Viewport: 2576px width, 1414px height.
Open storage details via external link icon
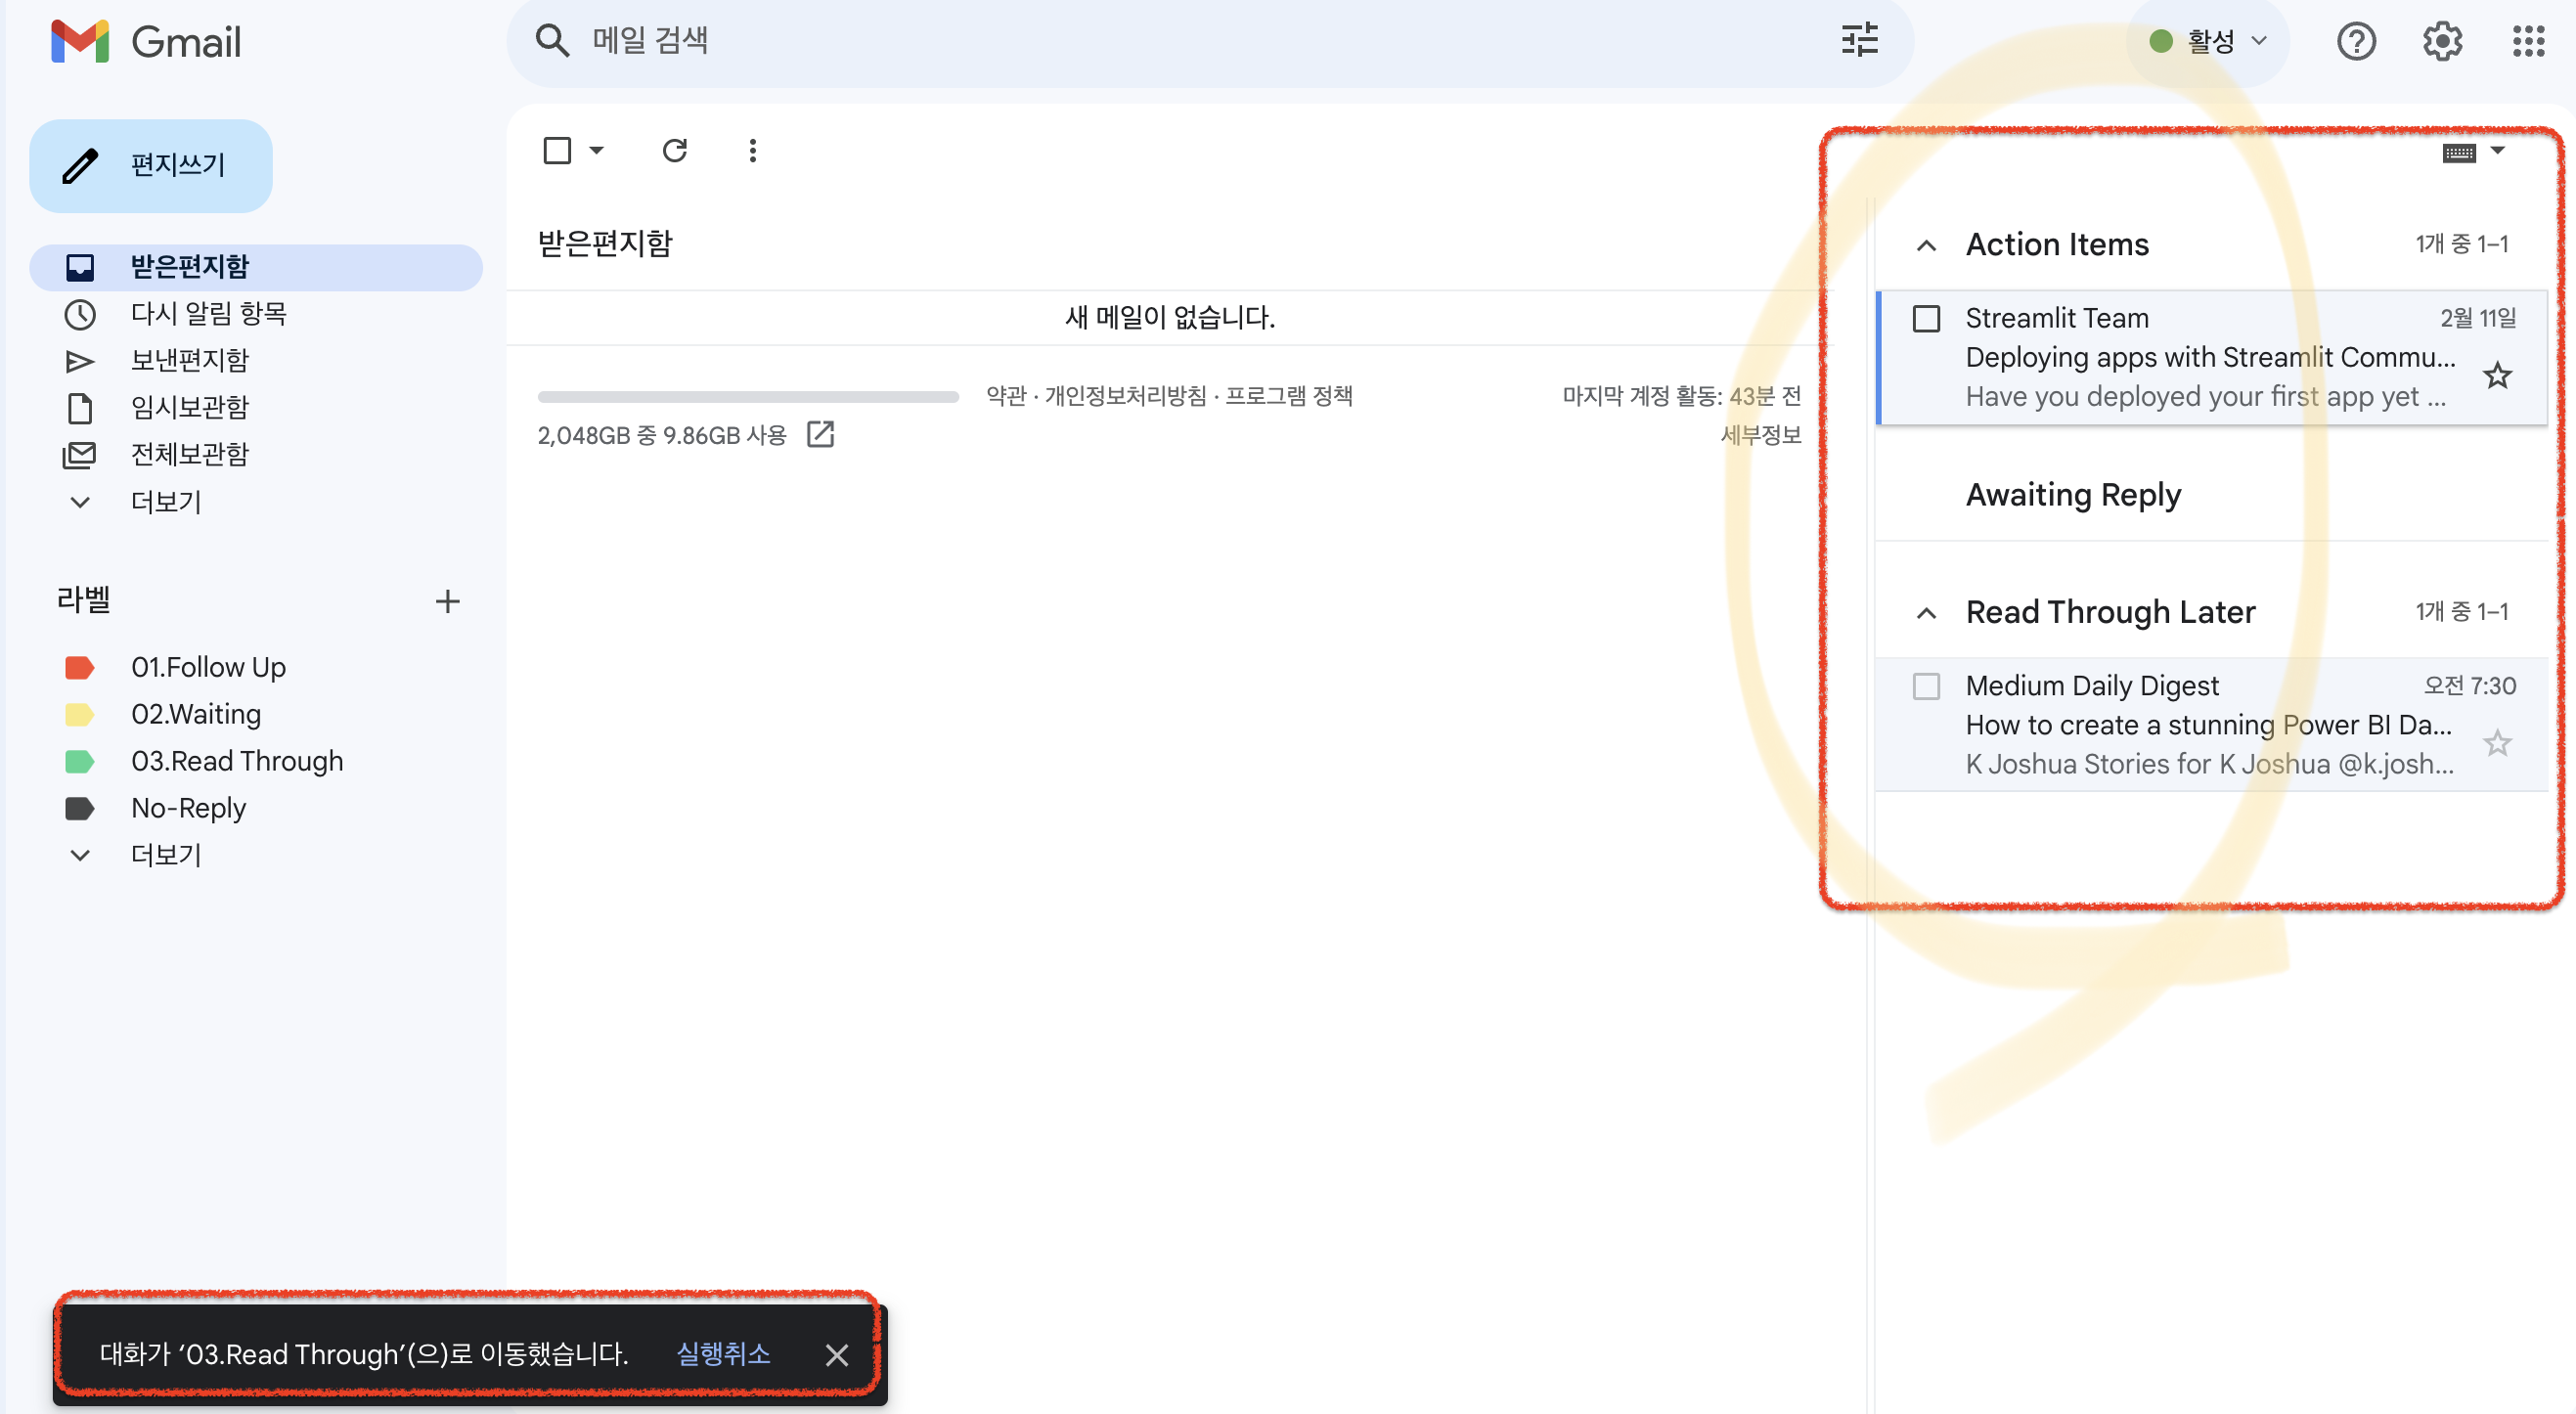pyautogui.click(x=821, y=435)
